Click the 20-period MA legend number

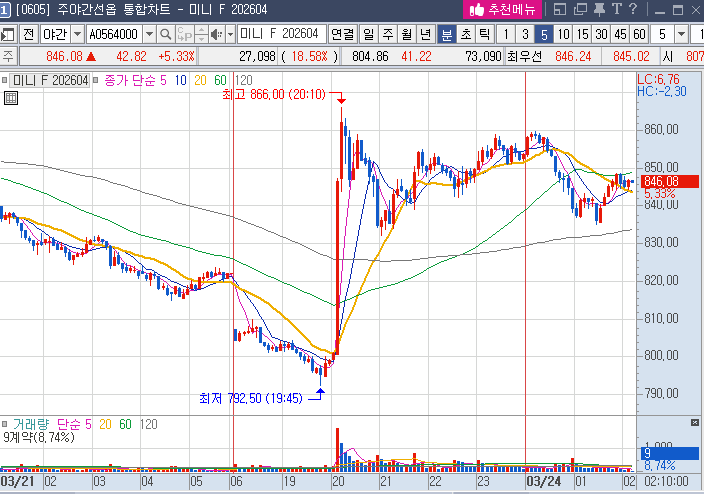[x=200, y=80]
